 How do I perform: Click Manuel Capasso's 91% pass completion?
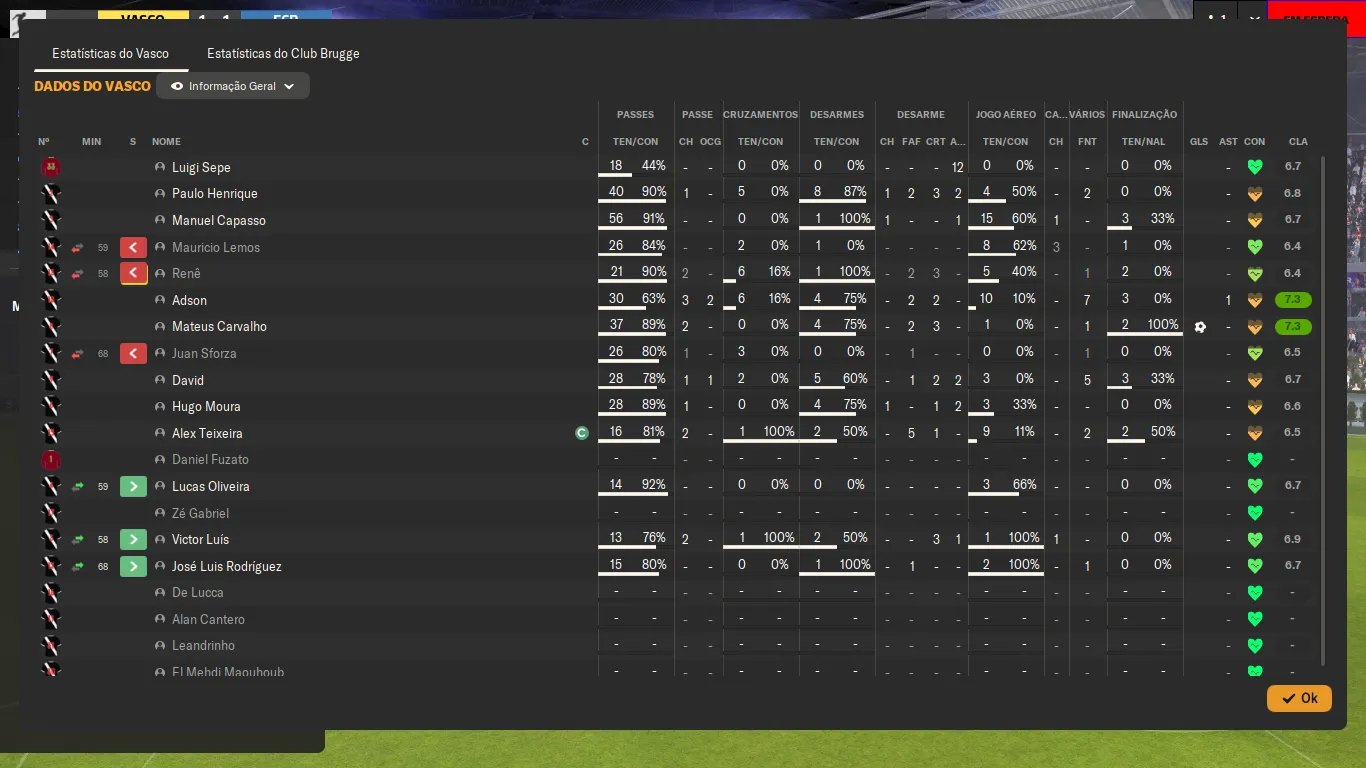654,219
